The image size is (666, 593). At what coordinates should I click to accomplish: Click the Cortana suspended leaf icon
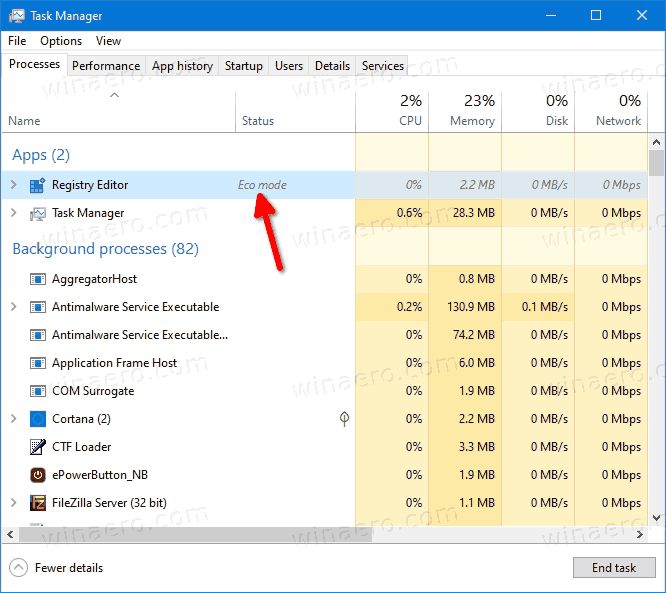(x=344, y=419)
